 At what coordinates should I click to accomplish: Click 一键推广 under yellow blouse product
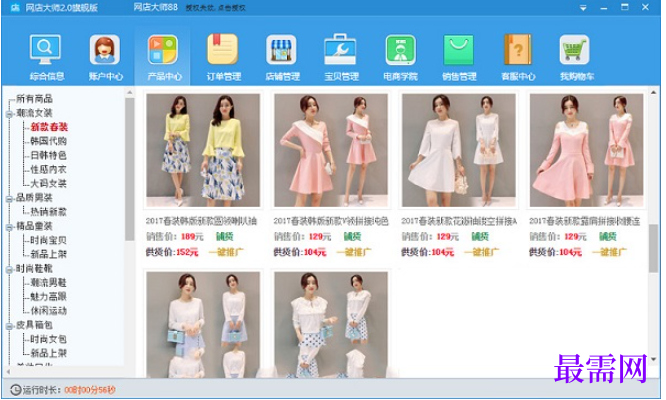[x=226, y=252]
